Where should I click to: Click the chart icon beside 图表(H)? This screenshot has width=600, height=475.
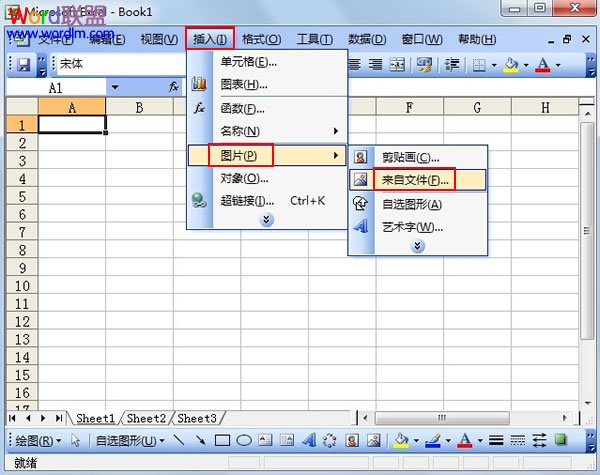pos(199,83)
